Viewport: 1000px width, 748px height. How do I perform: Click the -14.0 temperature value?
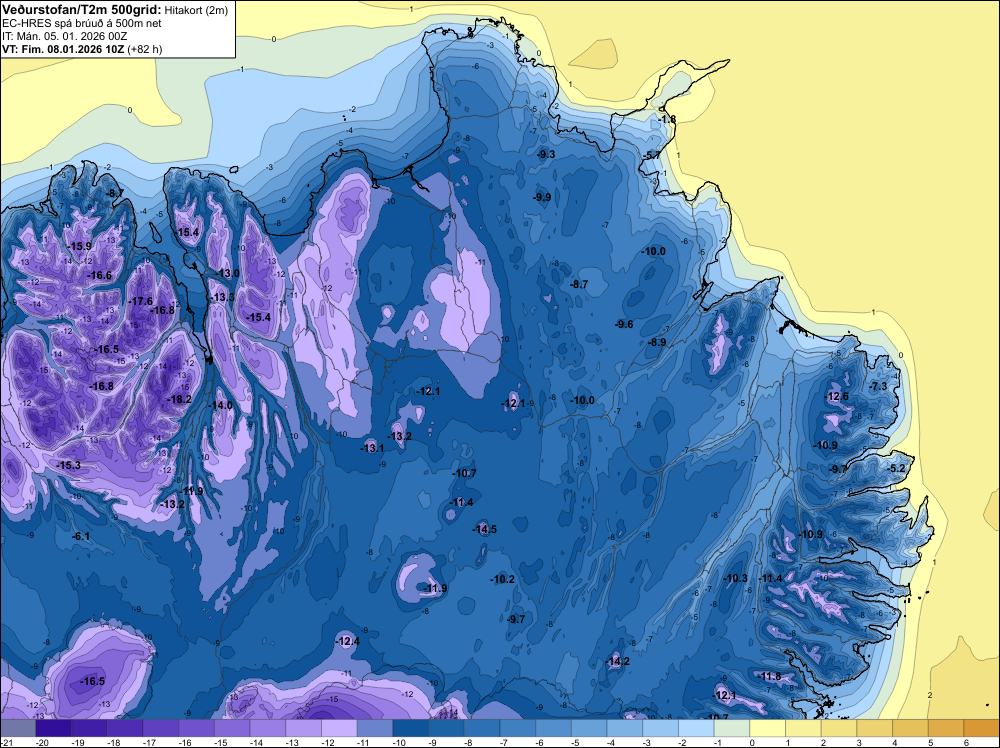[221, 405]
